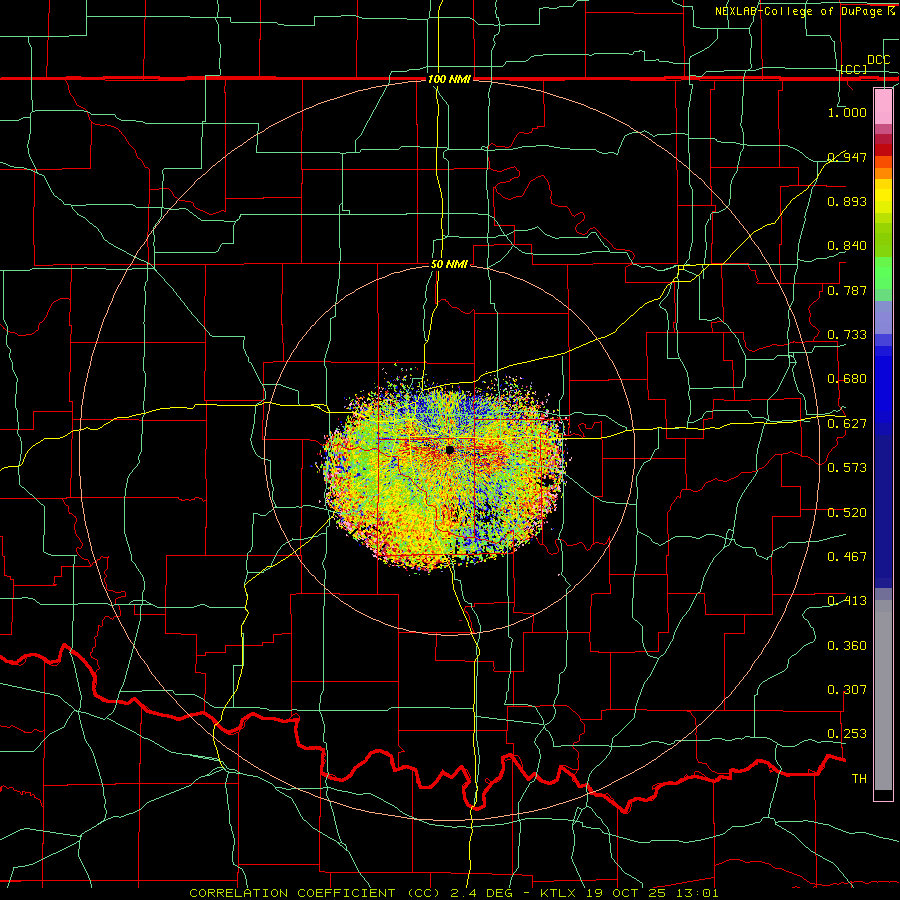Click the 0.573 scale value
Screen dimensions: 900x900
pyautogui.click(x=847, y=468)
